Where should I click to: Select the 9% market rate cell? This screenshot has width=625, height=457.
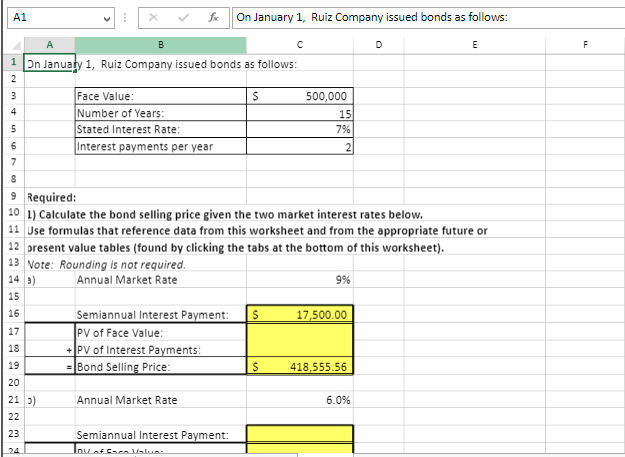pos(300,280)
